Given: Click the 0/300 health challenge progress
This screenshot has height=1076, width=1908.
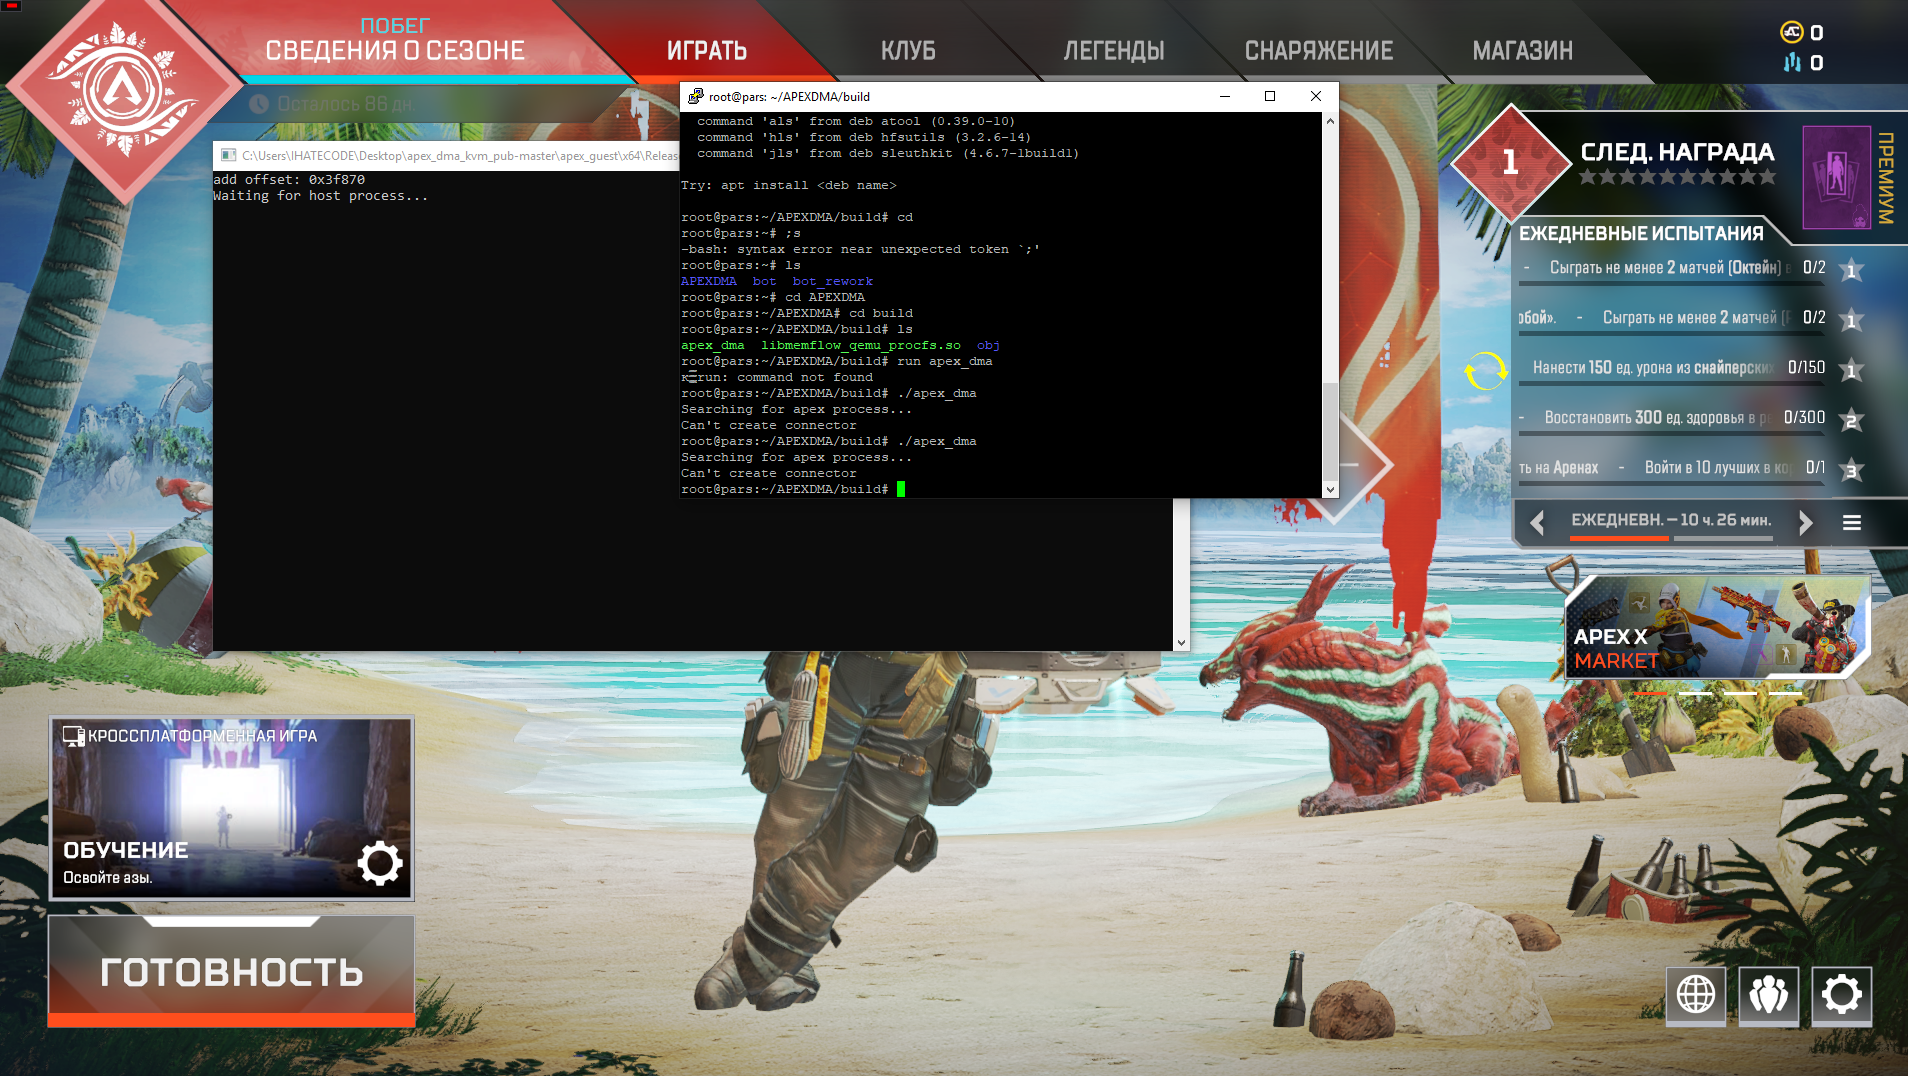Looking at the screenshot, I should pyautogui.click(x=1804, y=418).
